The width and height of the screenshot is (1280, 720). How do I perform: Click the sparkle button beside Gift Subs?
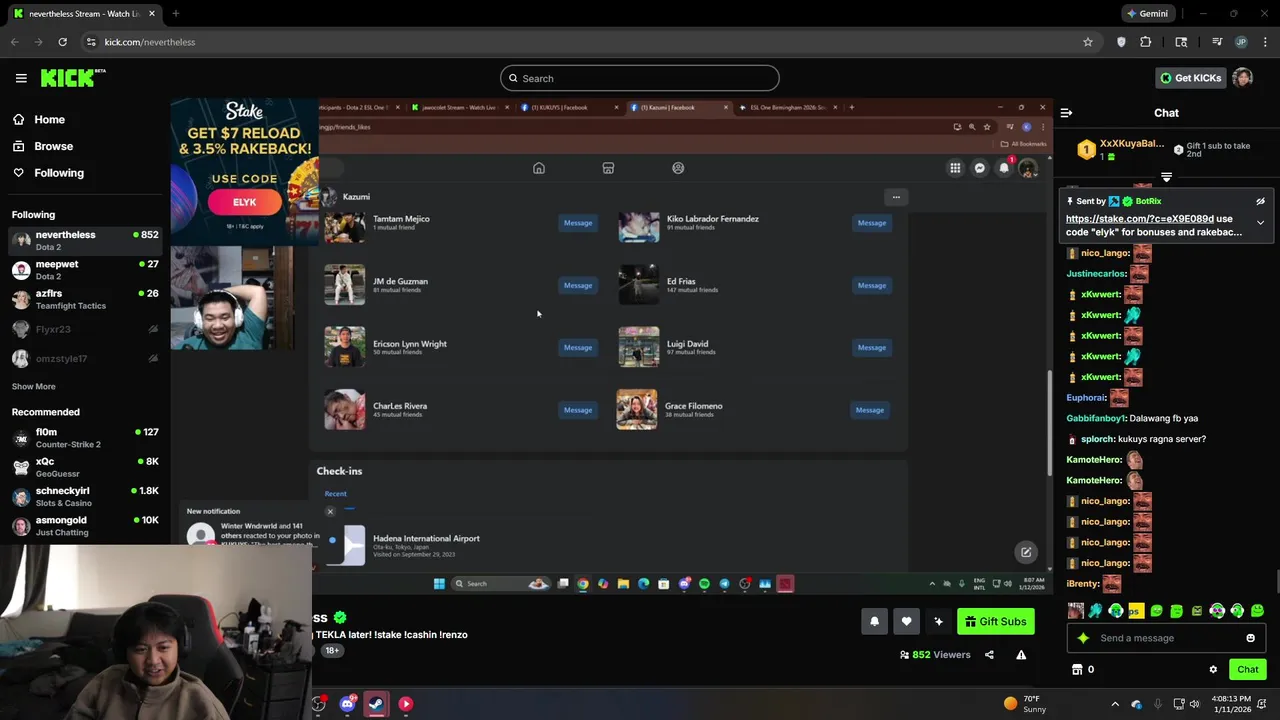[938, 621]
